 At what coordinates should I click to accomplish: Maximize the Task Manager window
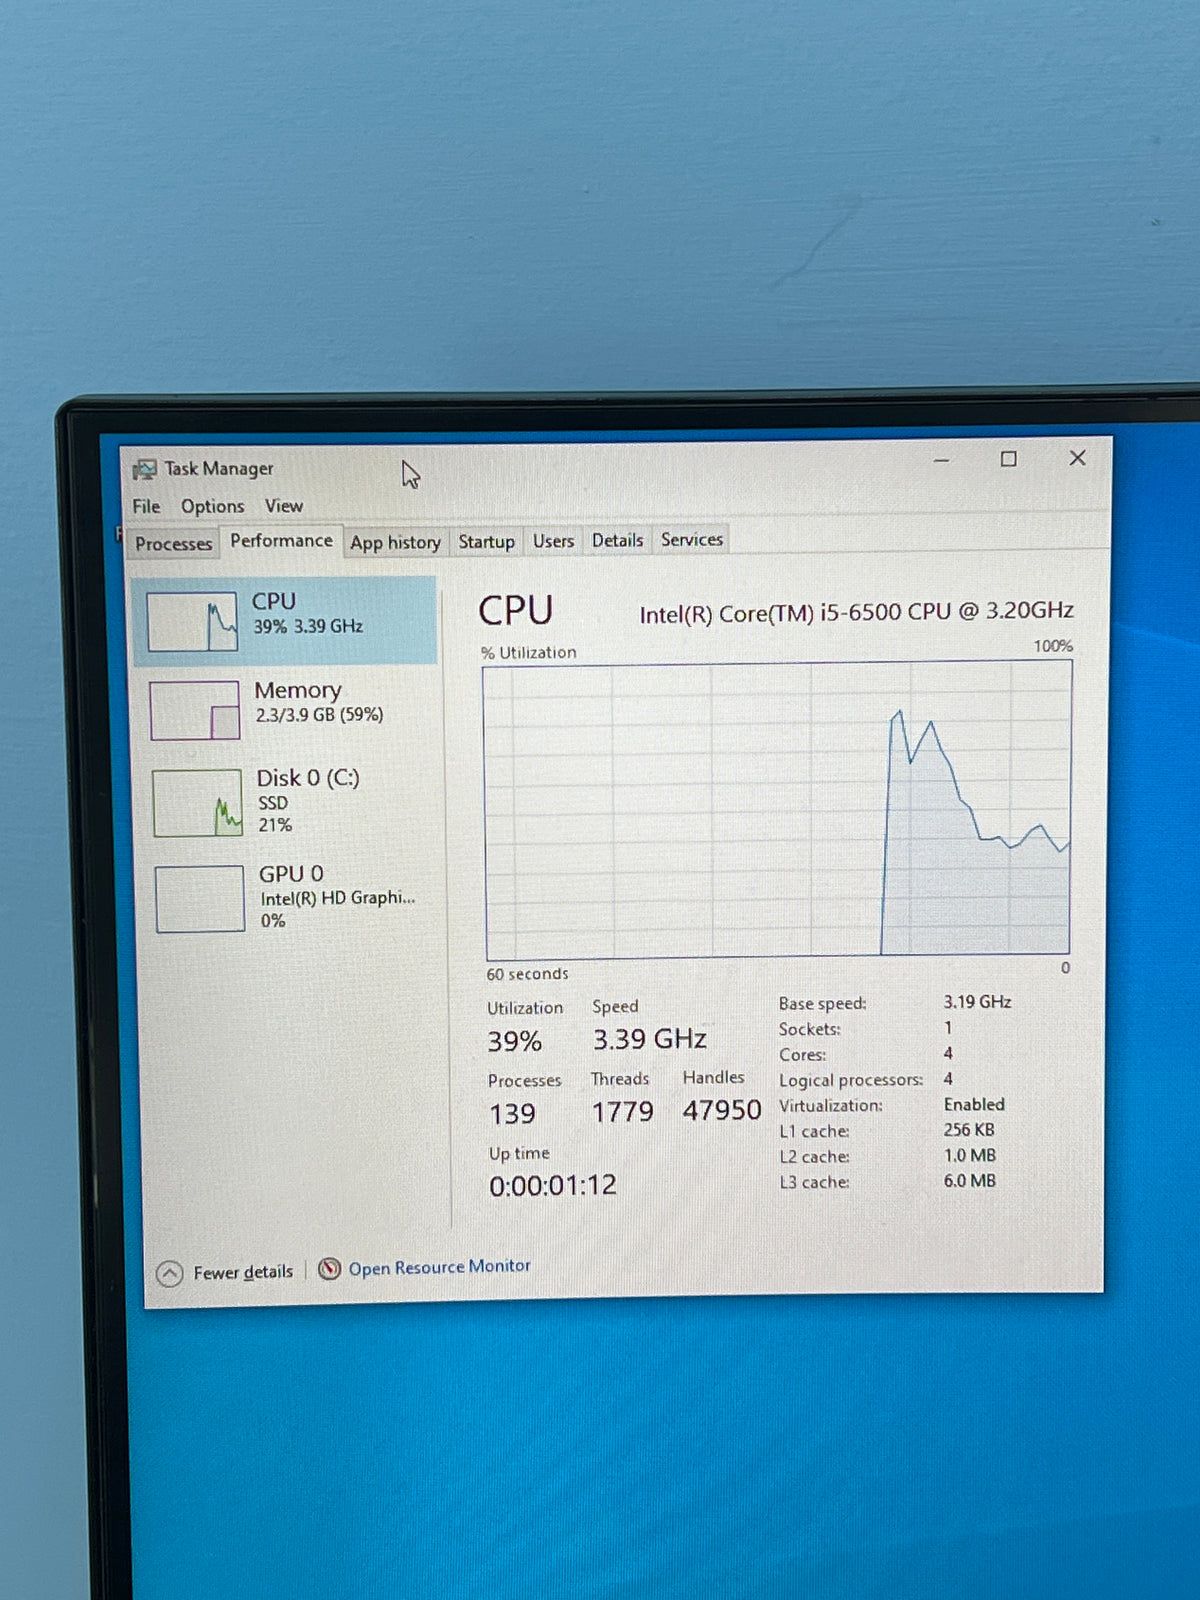1009,459
